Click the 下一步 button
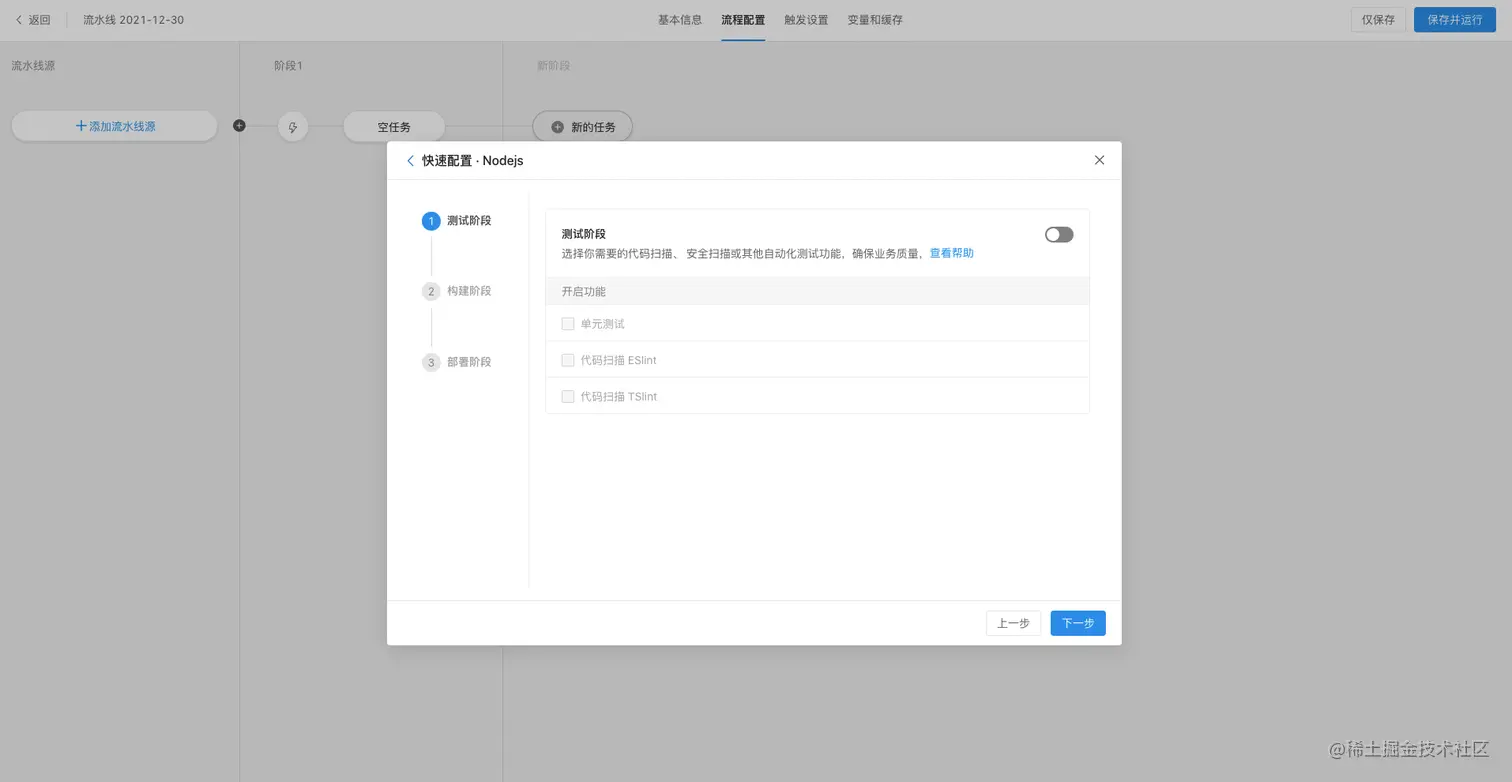 point(1078,623)
